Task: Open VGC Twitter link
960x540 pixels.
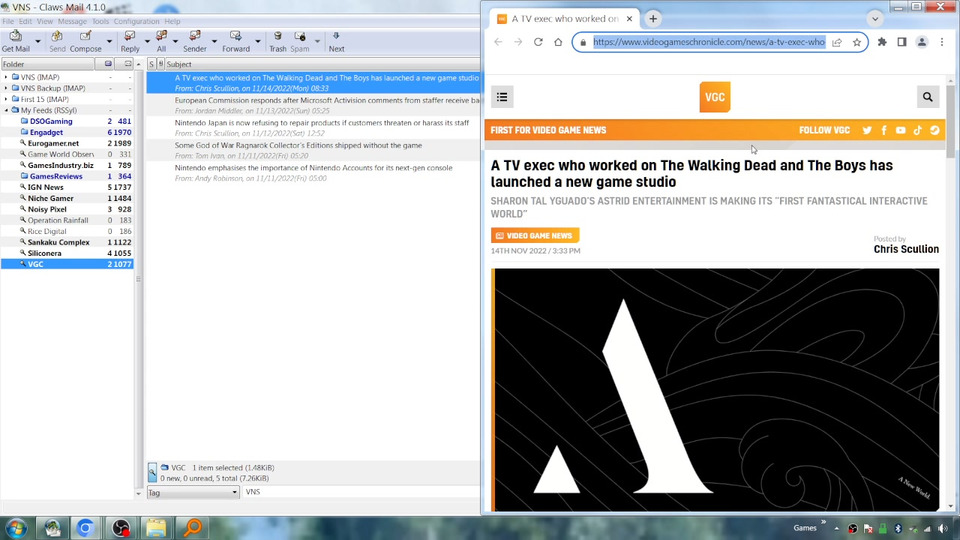Action: point(867,130)
